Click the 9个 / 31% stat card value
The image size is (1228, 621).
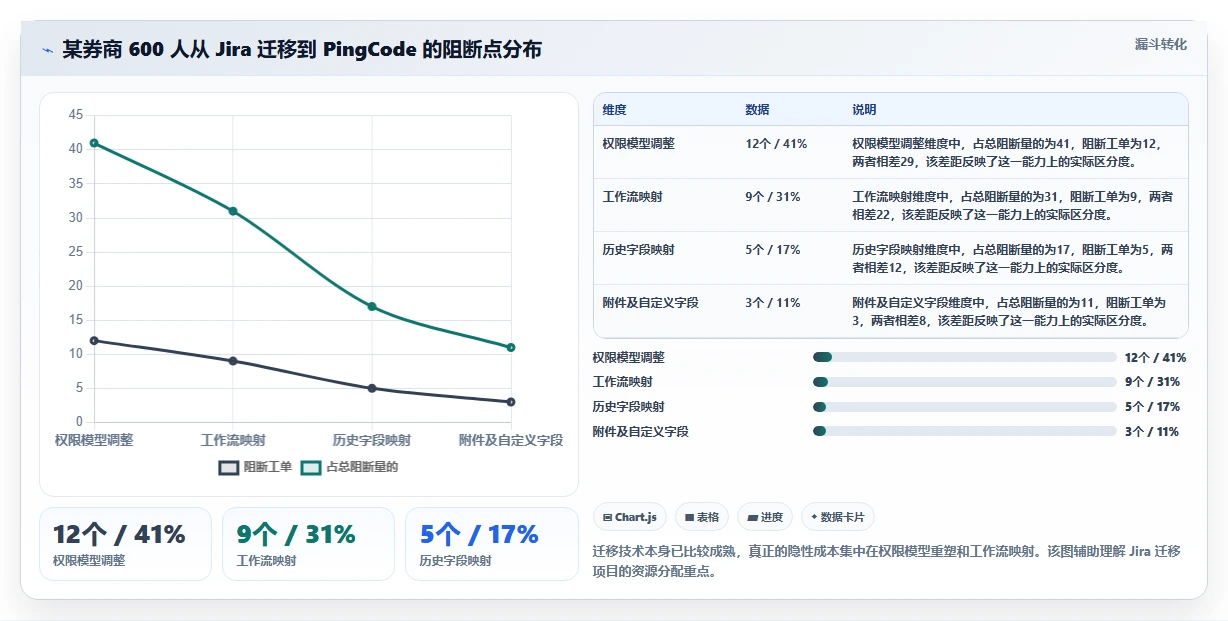(296, 535)
